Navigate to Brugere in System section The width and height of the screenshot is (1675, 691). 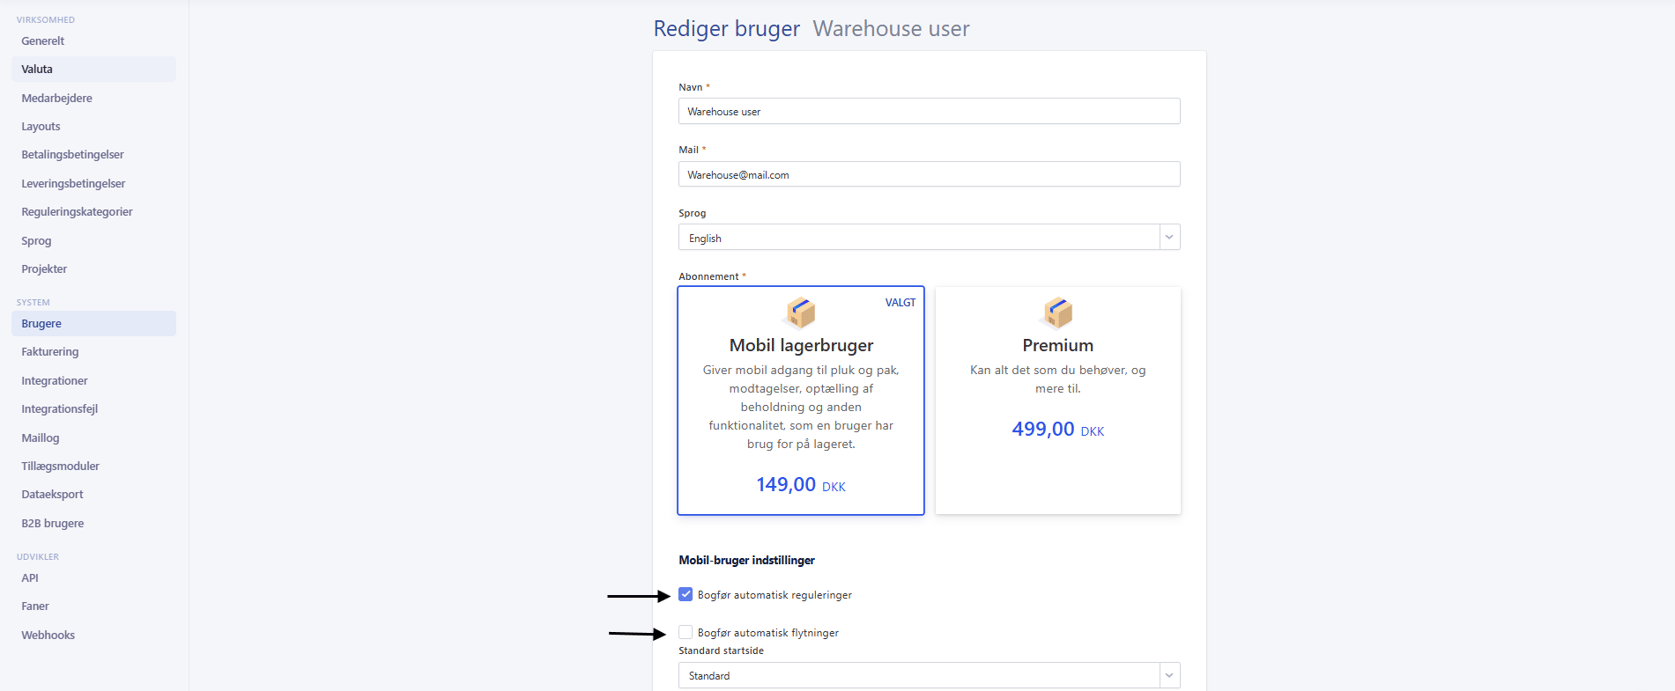click(x=41, y=324)
